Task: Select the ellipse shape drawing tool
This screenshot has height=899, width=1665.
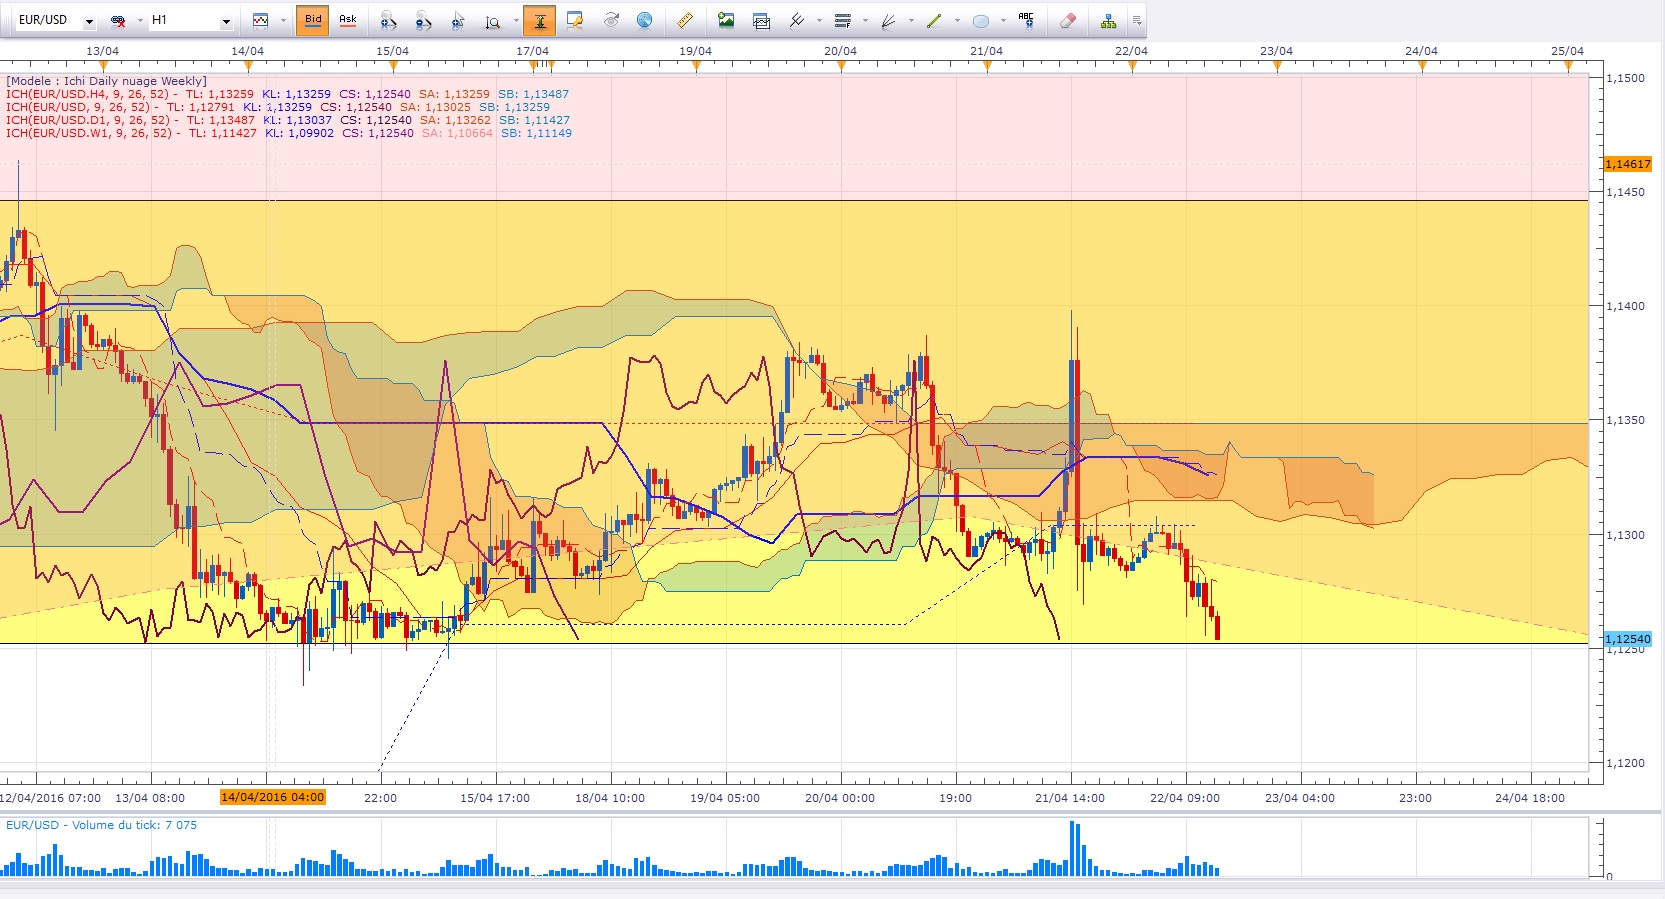Action: pos(980,20)
